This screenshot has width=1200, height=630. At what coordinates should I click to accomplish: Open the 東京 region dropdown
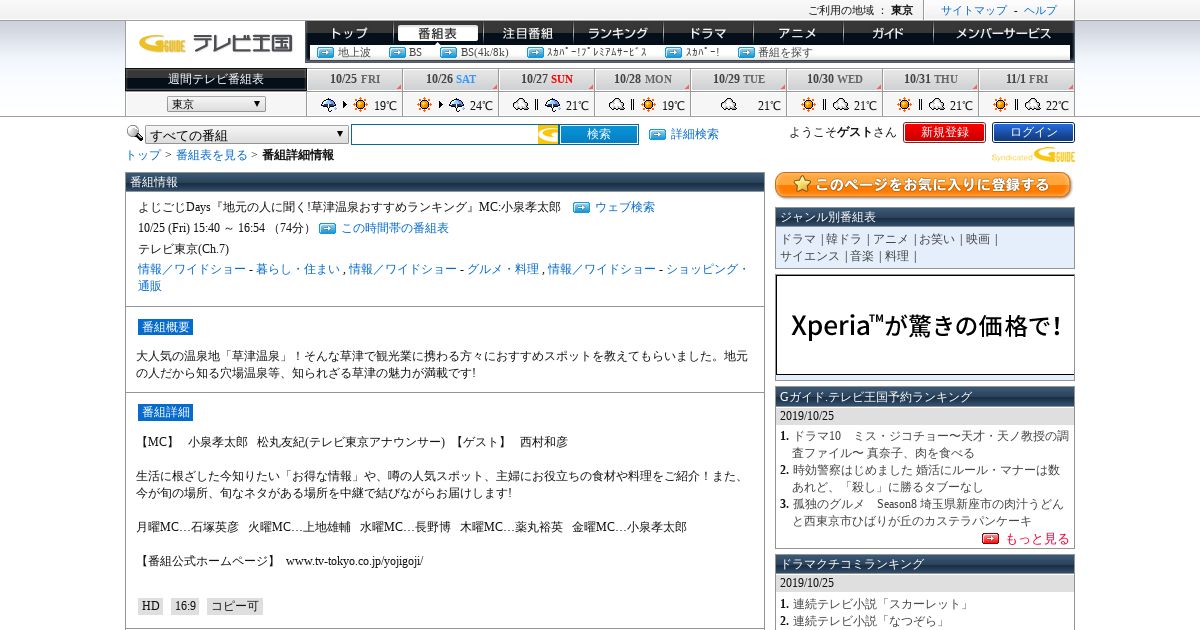point(216,104)
